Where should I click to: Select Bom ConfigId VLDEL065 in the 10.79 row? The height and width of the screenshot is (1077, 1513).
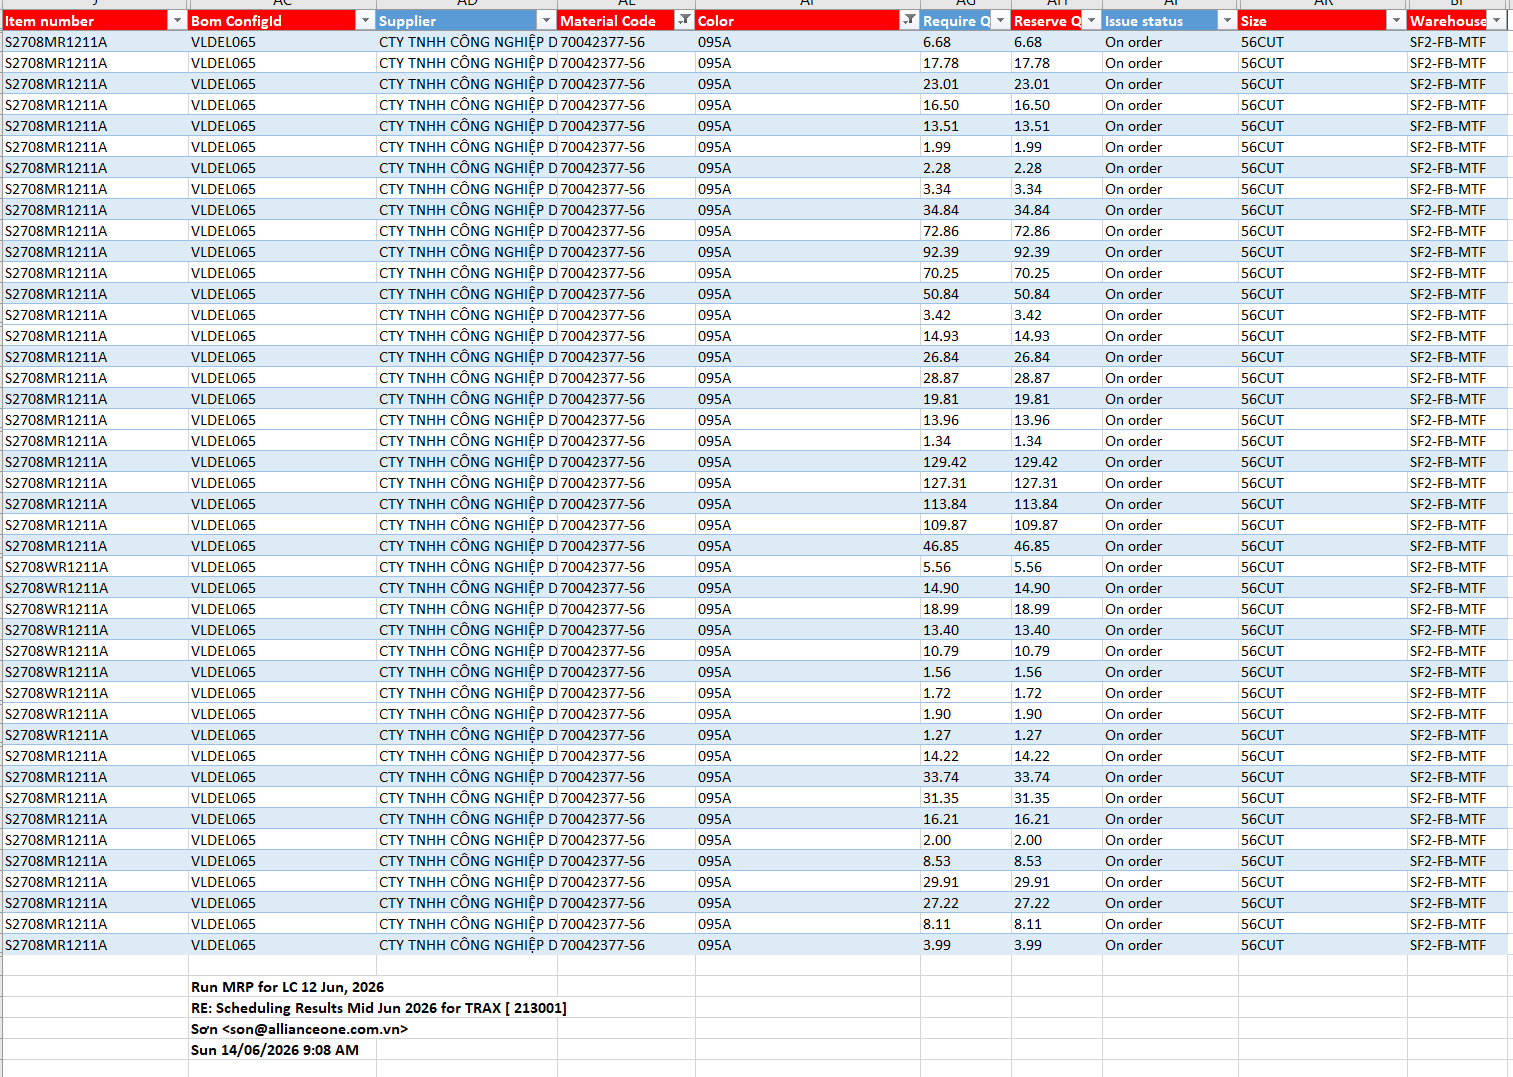[x=281, y=651]
